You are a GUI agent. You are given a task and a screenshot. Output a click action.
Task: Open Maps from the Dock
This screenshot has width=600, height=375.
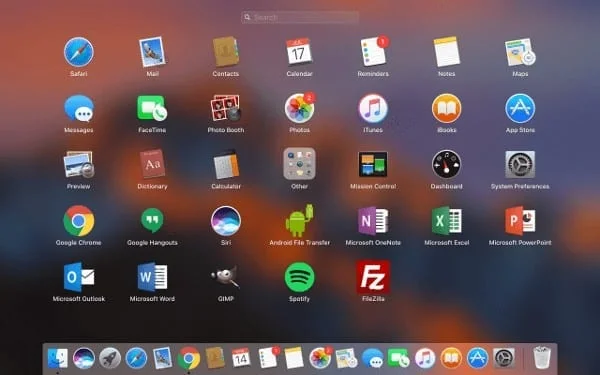point(347,359)
